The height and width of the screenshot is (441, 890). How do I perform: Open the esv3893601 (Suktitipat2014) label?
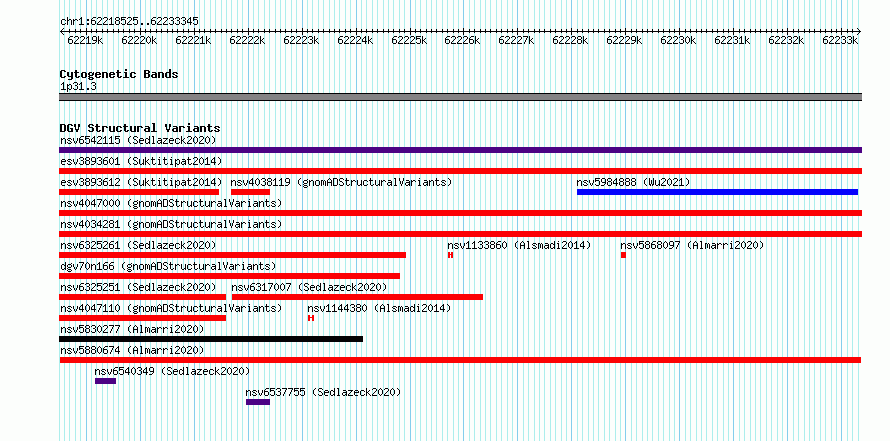141,161
